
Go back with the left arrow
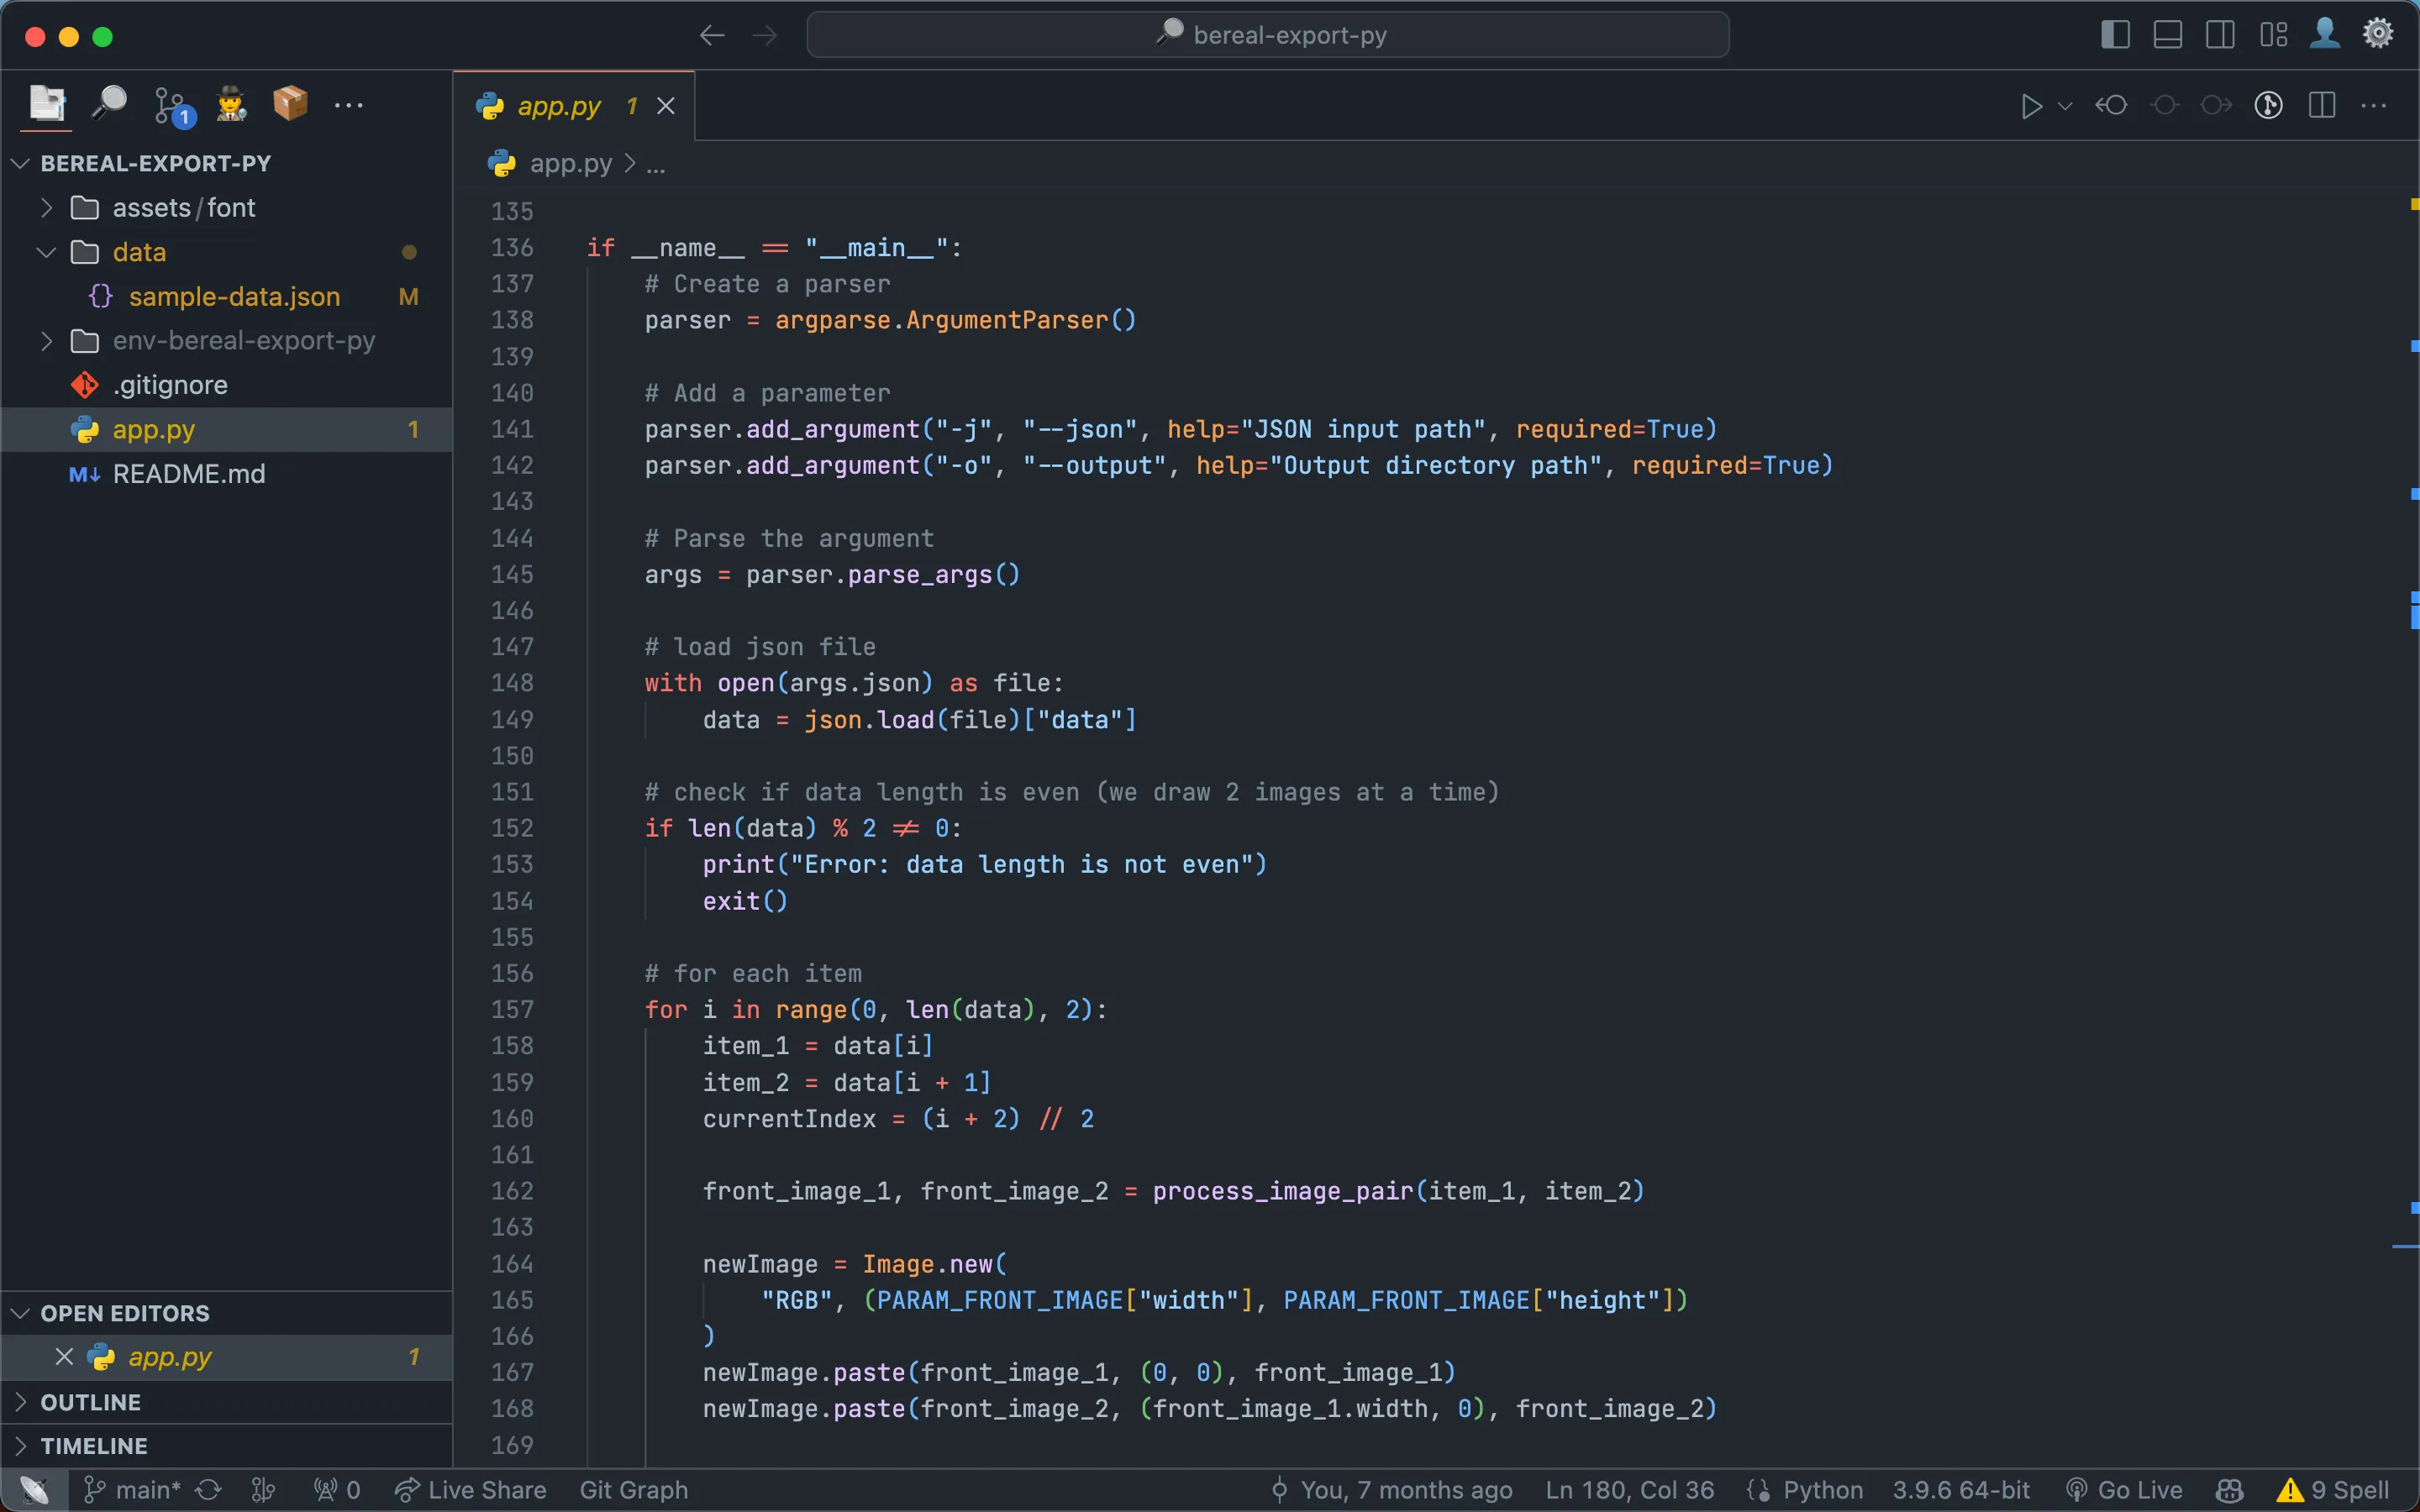711,36
